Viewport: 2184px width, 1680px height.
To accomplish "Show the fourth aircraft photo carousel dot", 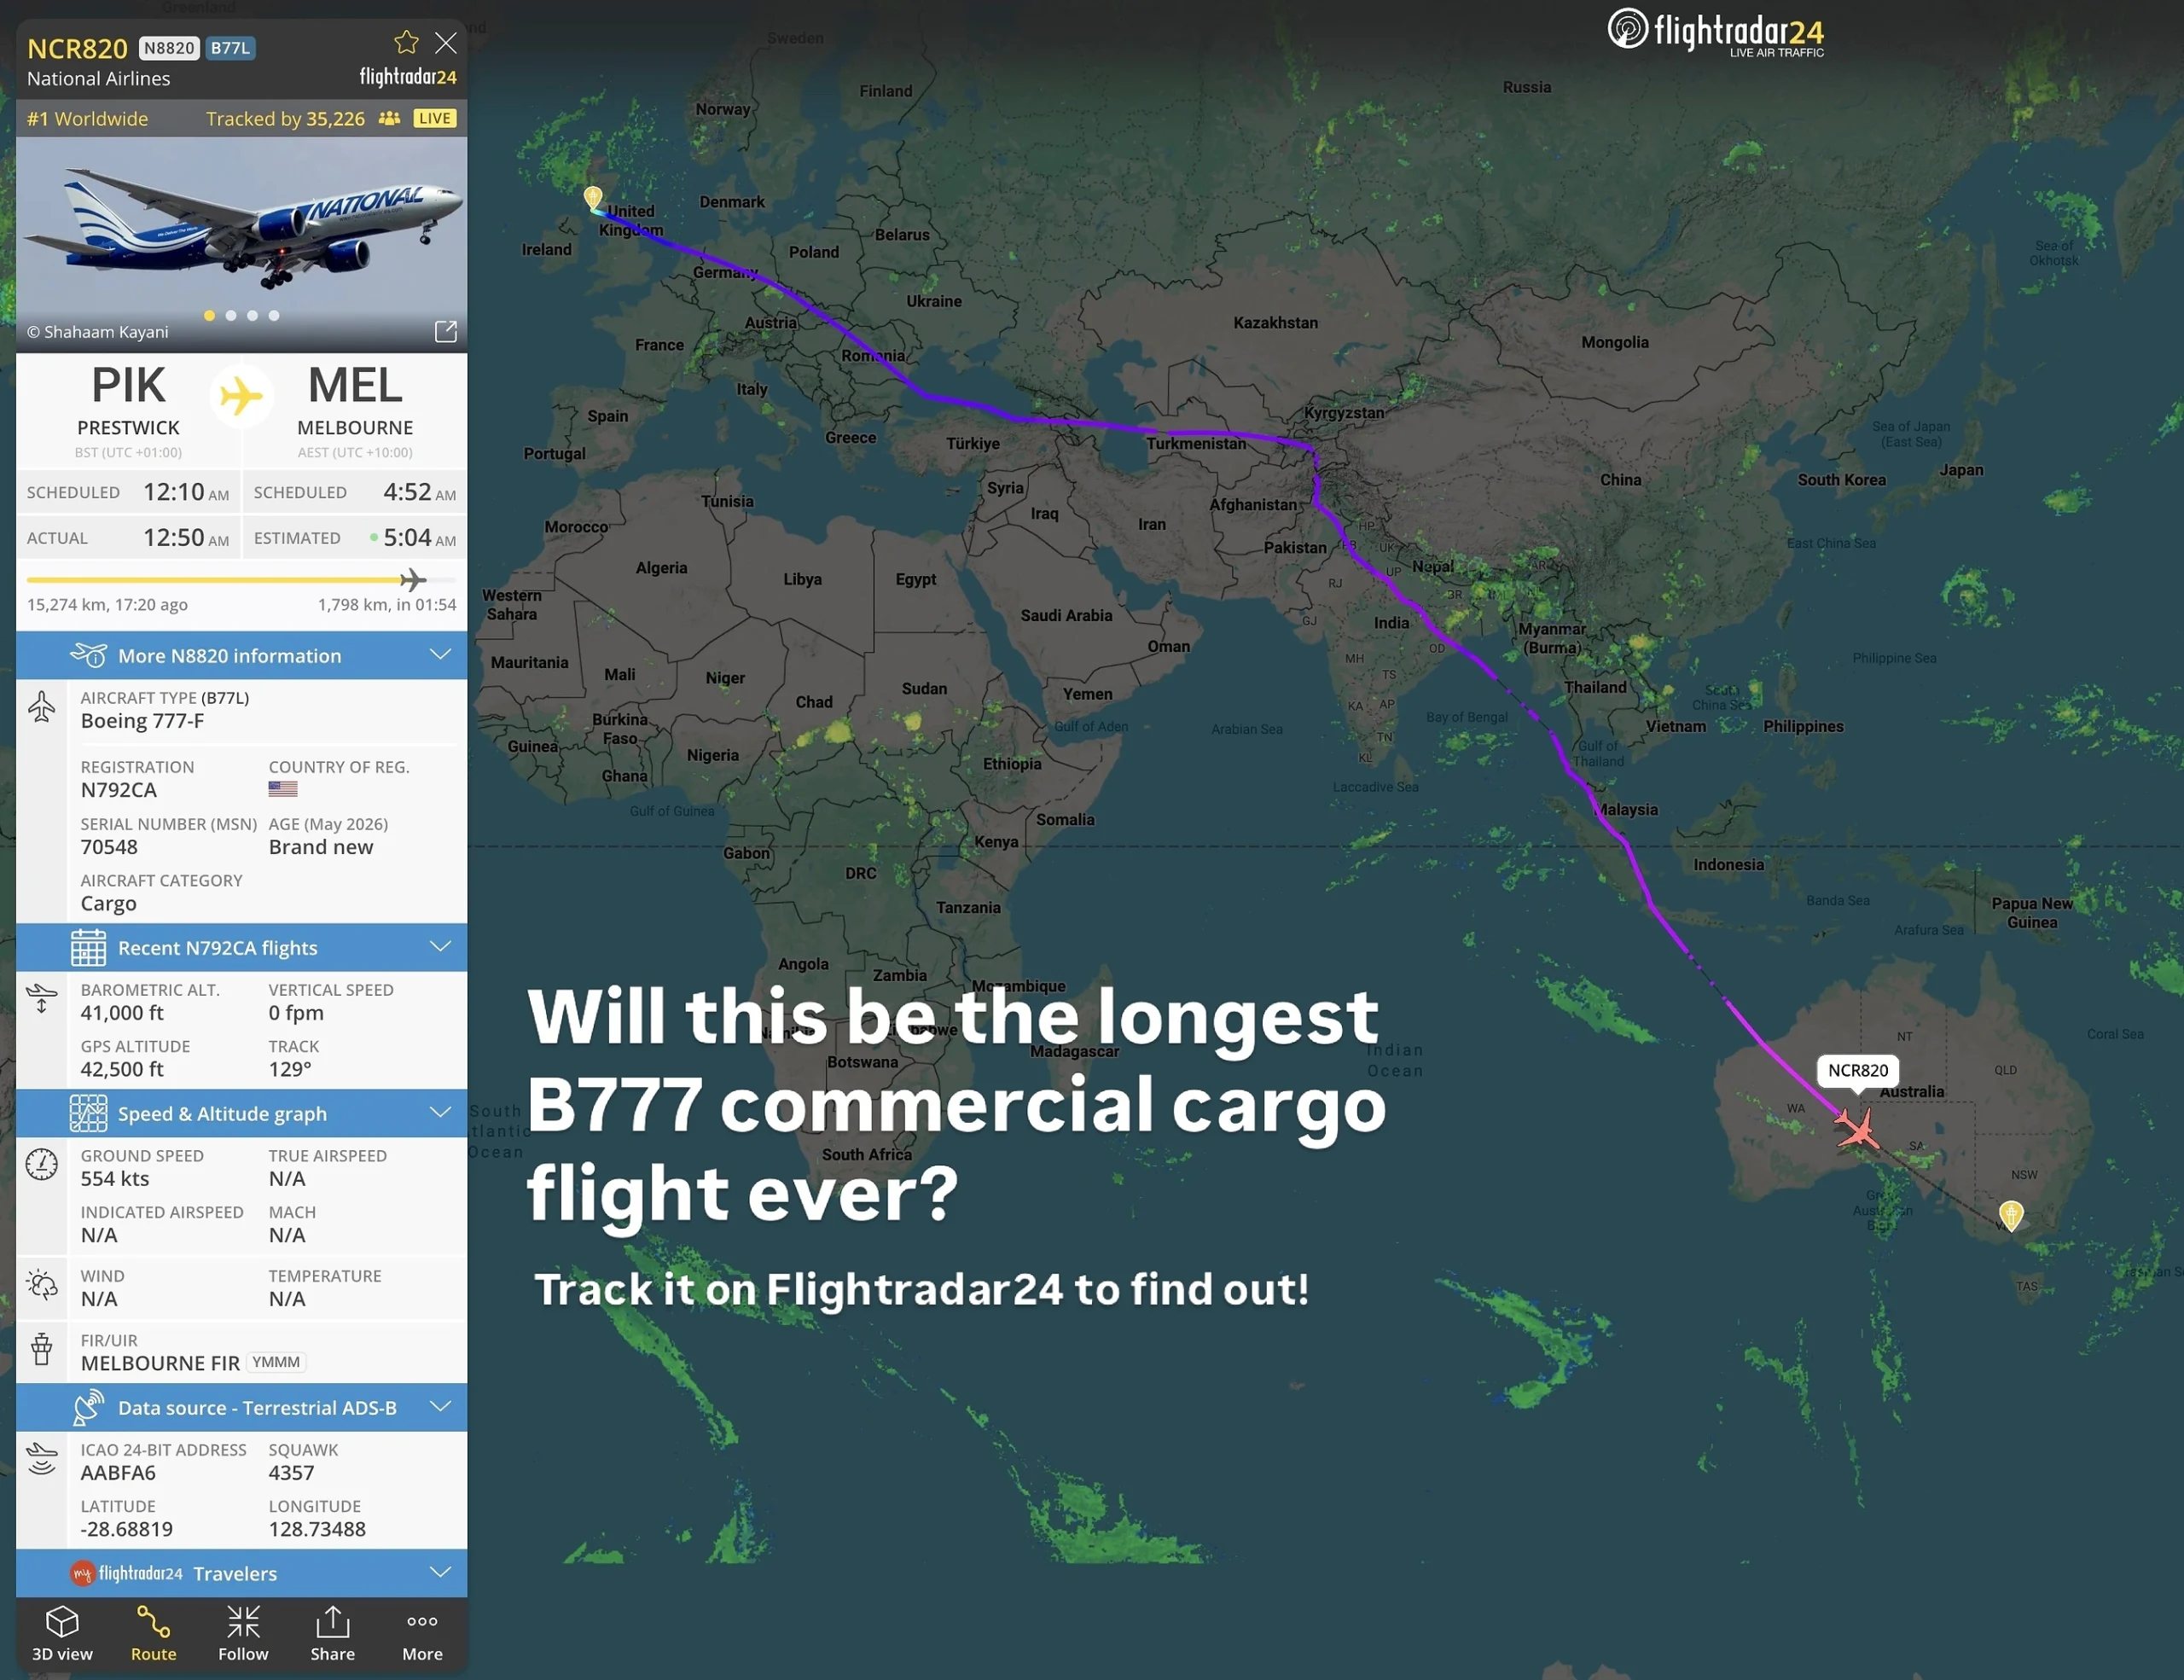I will [x=274, y=315].
